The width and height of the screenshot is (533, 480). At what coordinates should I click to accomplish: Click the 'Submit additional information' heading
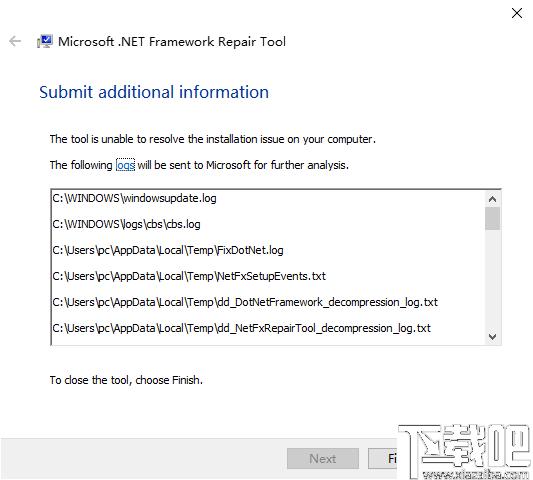coord(154,92)
